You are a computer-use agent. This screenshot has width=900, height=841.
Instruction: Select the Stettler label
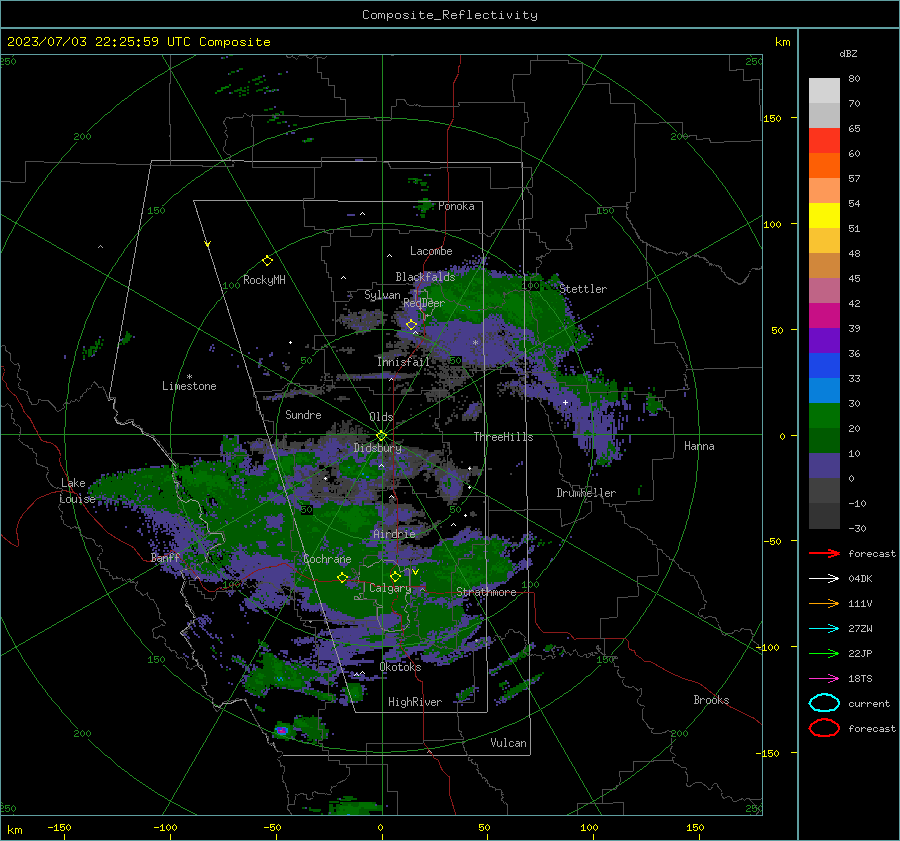point(583,289)
